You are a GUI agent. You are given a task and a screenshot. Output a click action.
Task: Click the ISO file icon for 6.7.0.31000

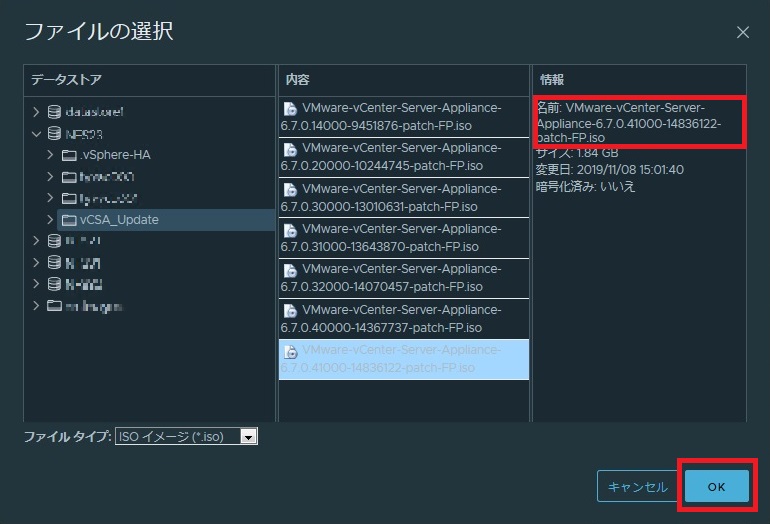[x=290, y=230]
